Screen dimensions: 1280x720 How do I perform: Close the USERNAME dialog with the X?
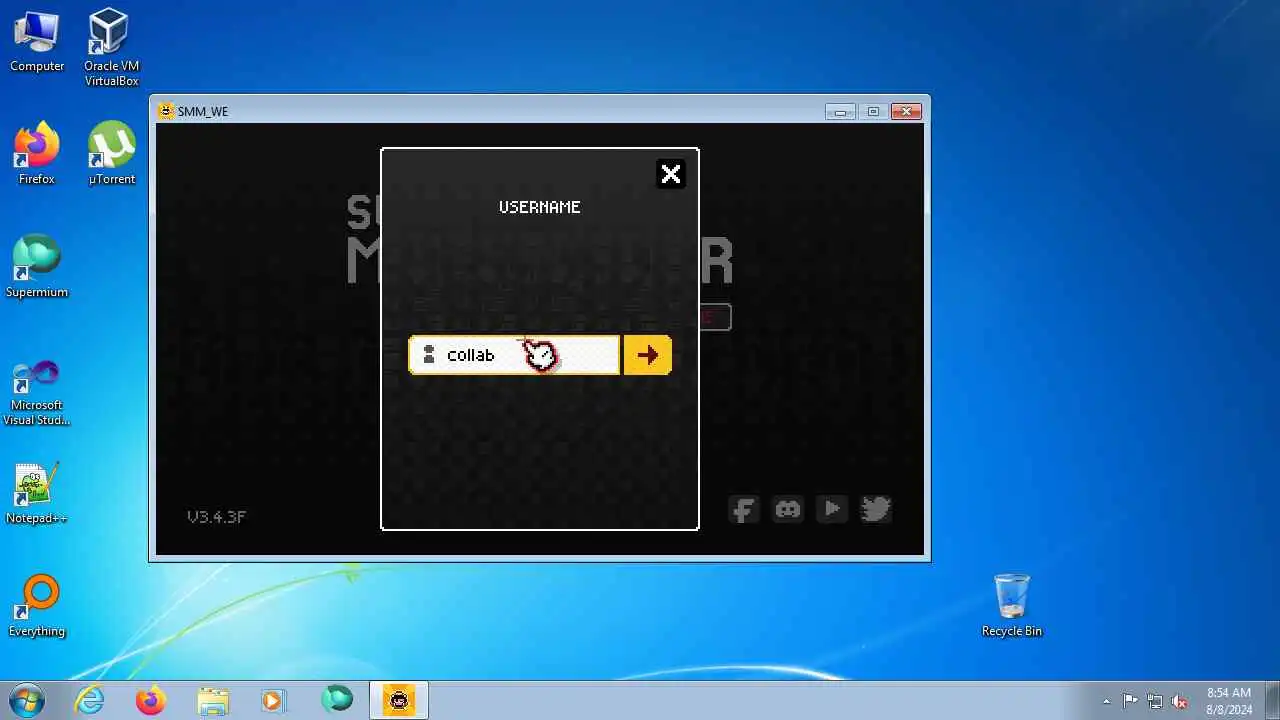[x=670, y=174]
